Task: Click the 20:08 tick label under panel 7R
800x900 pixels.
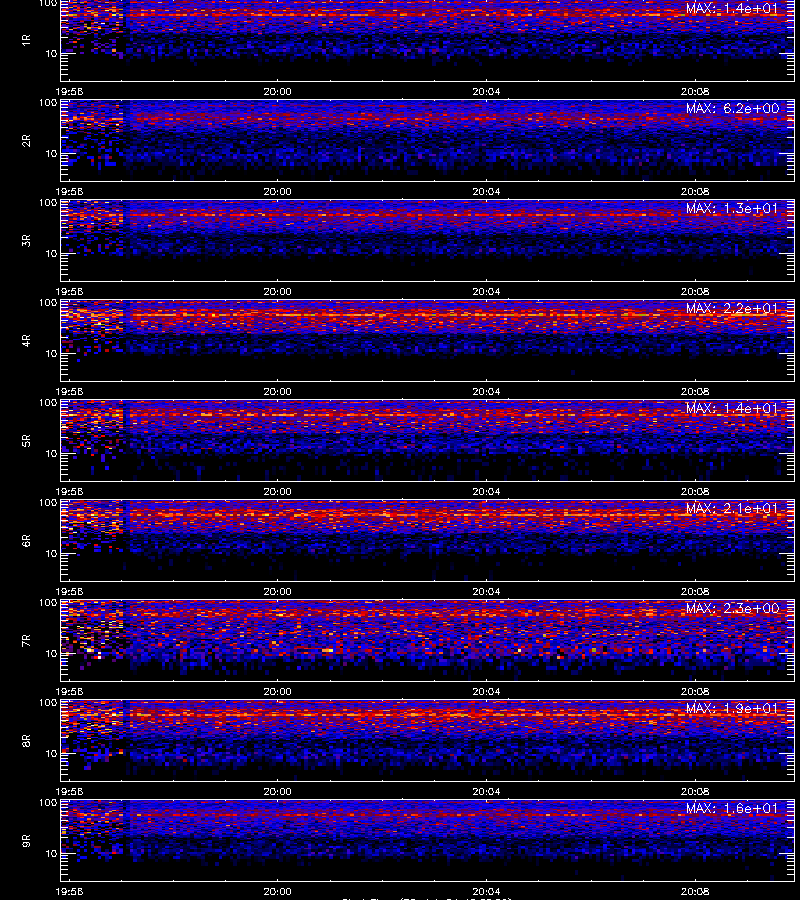Action: 695,692
